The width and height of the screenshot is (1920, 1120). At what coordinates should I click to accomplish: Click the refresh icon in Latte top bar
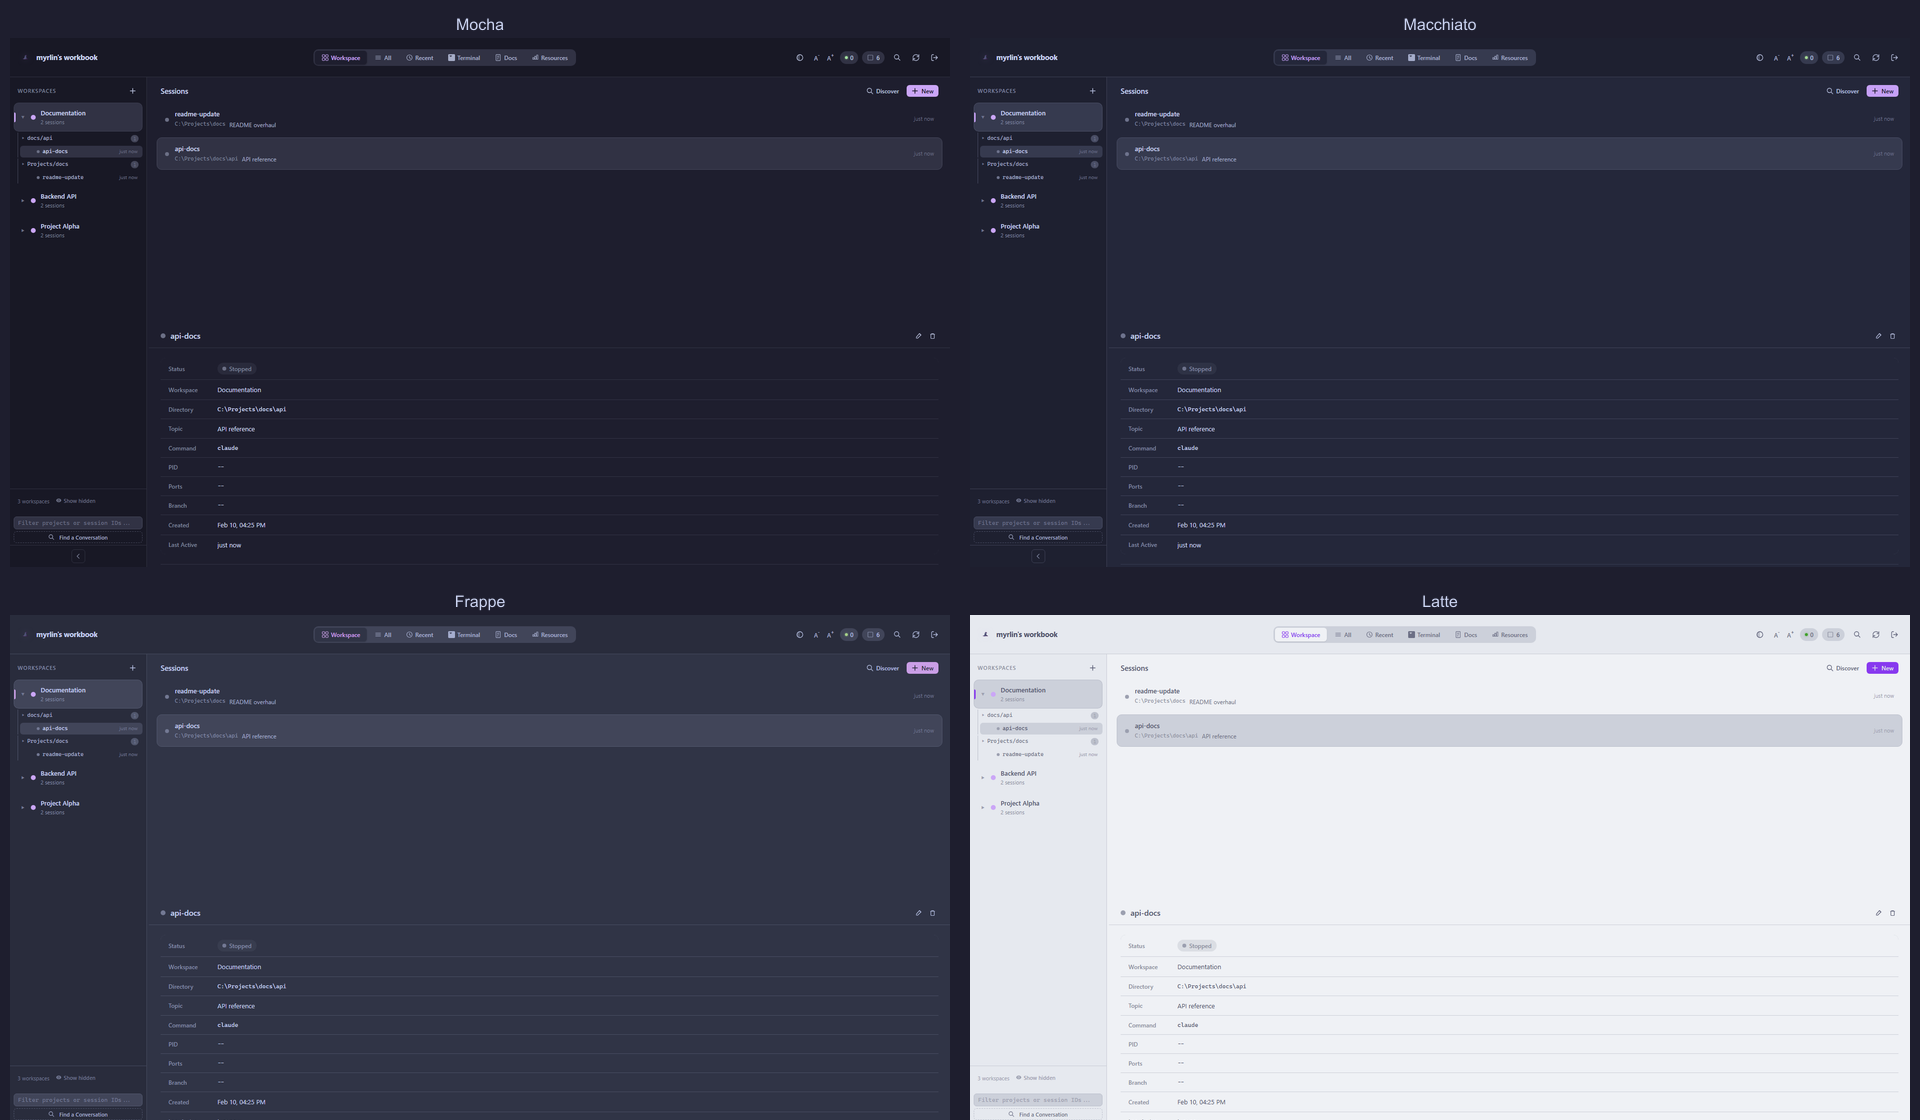(1876, 635)
